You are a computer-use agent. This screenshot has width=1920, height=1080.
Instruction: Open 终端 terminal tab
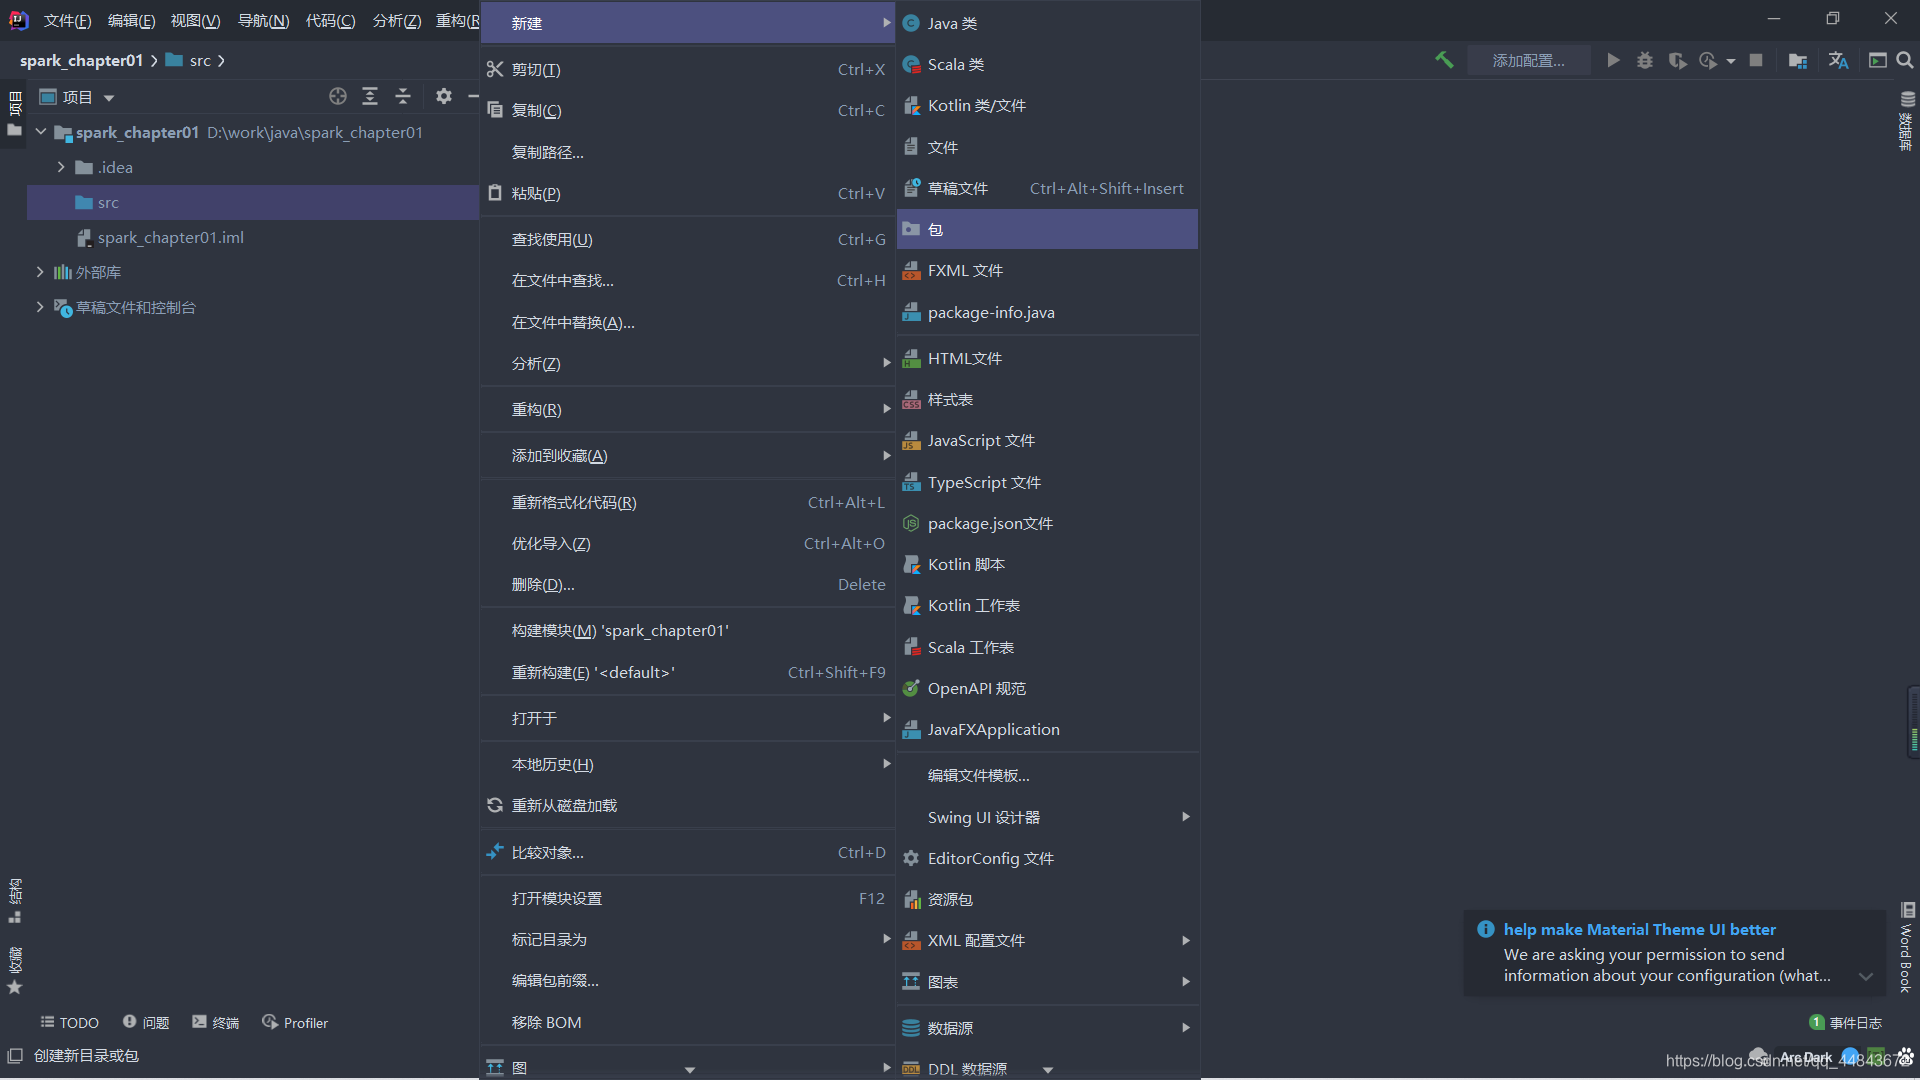(x=216, y=1022)
